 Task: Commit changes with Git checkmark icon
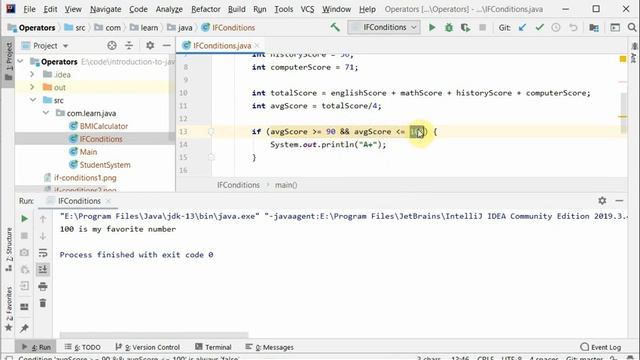pyautogui.click(x=540, y=27)
